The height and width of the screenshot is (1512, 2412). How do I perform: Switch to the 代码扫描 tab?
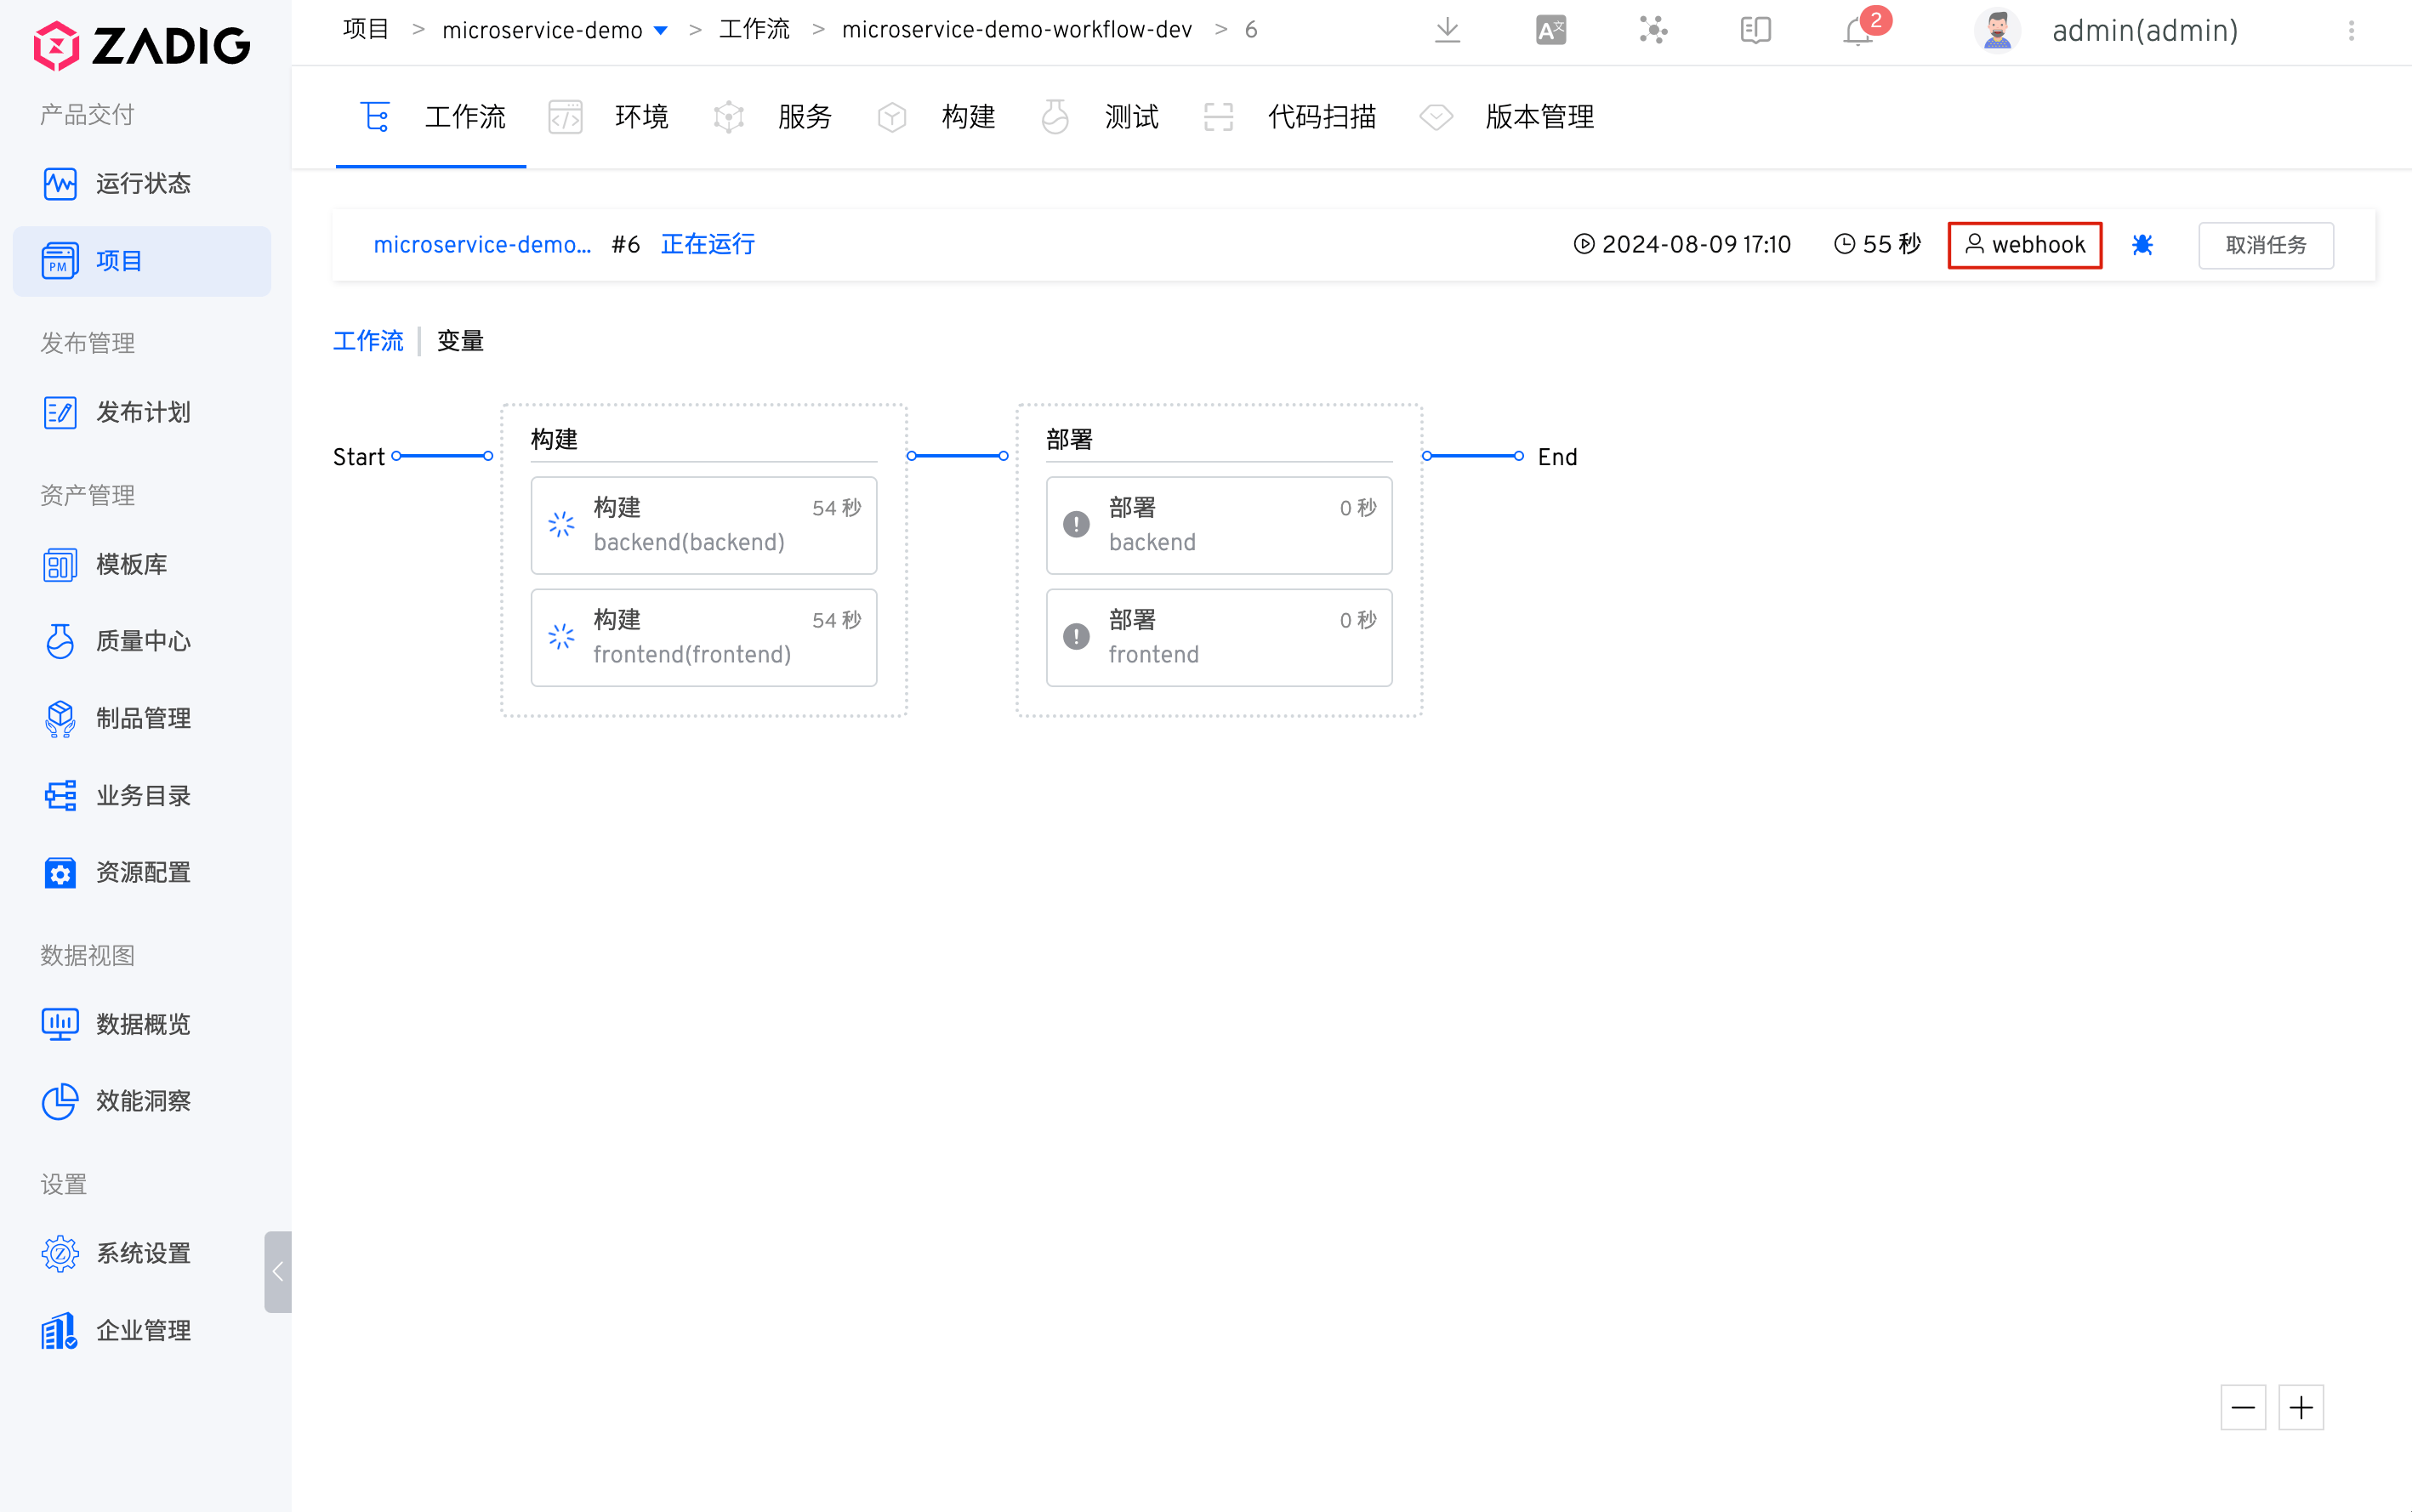coord(1289,117)
